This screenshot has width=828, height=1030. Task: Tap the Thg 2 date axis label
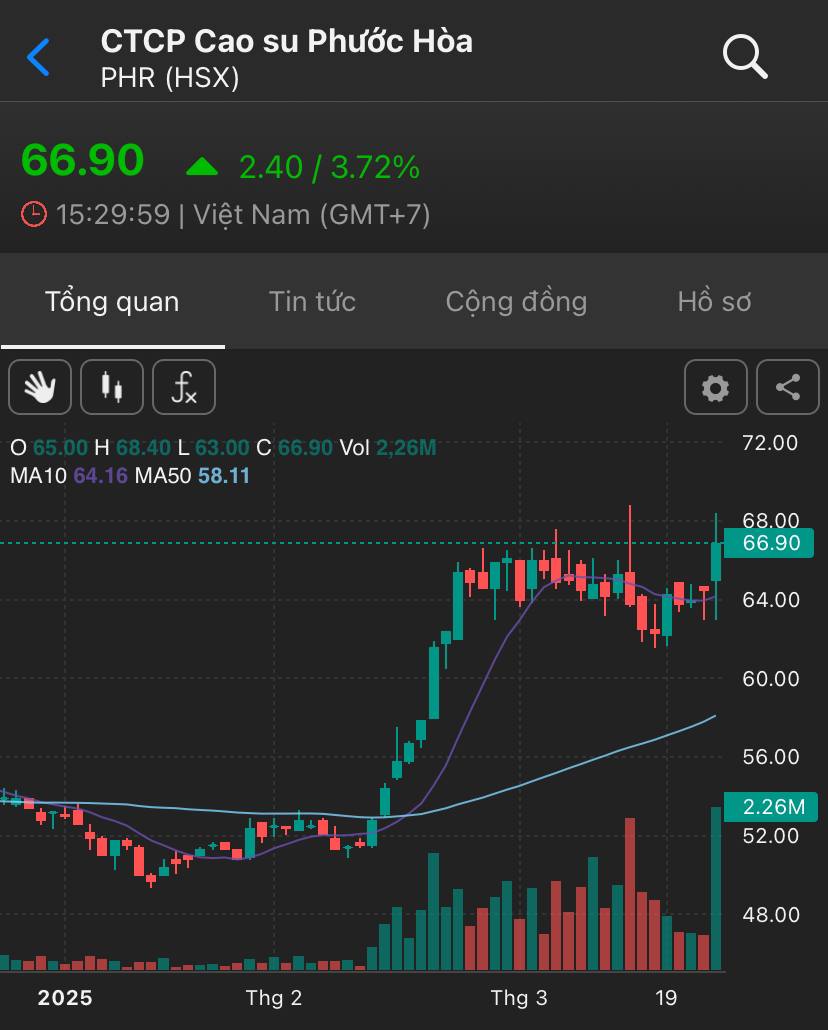(x=273, y=998)
